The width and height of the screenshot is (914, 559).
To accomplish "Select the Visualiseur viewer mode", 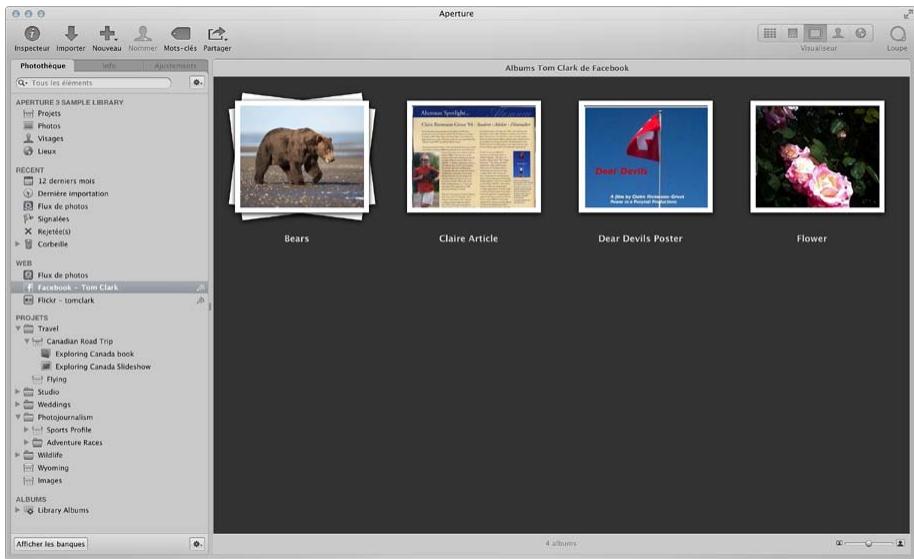I will point(815,33).
